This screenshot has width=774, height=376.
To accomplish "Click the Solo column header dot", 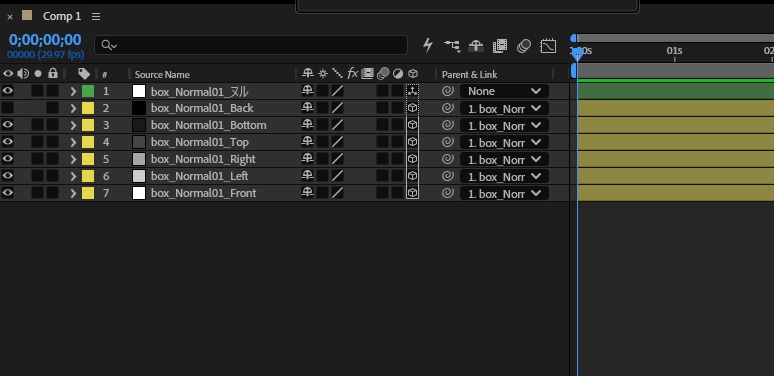I will tap(38, 74).
